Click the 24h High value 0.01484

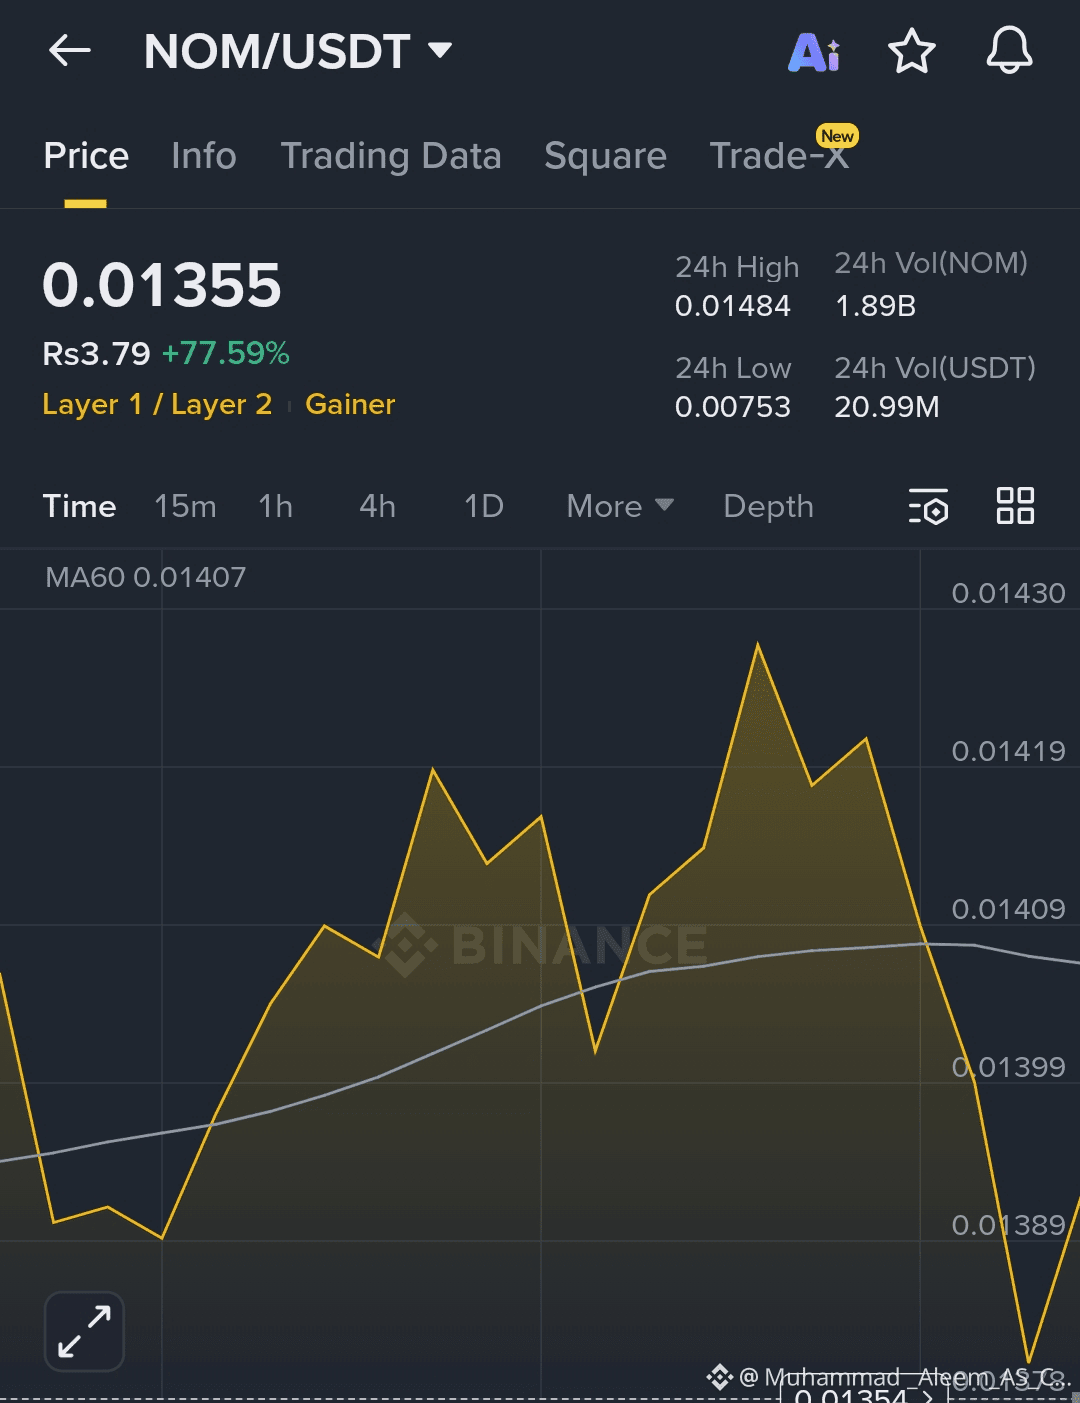click(x=733, y=306)
